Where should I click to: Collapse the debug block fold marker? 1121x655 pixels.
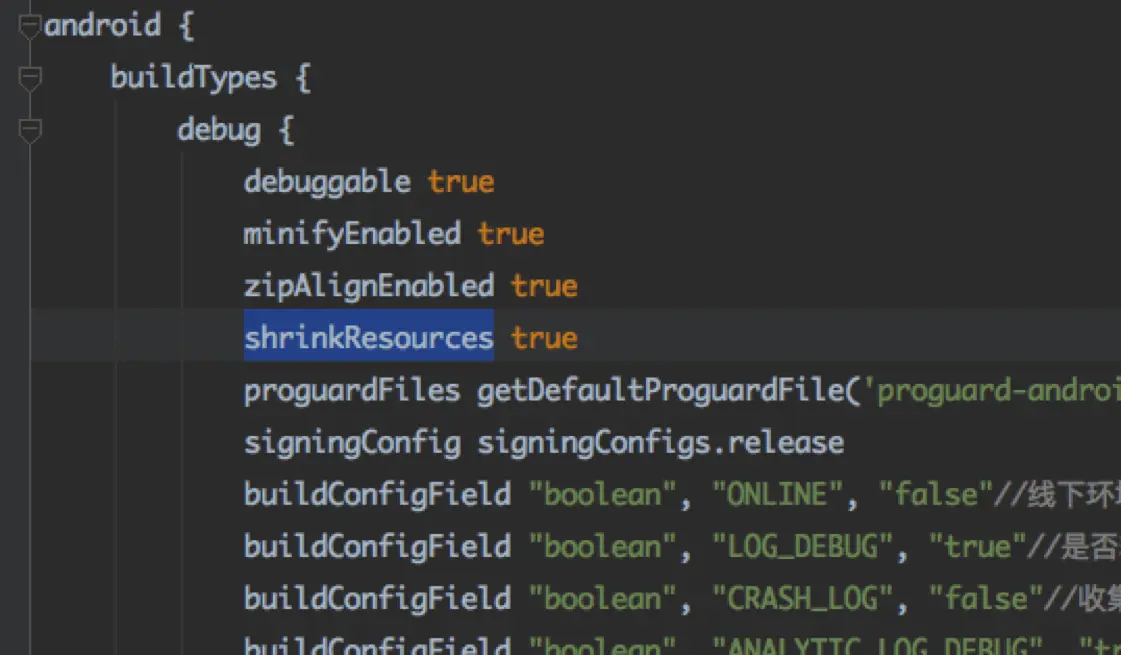[x=29, y=130]
